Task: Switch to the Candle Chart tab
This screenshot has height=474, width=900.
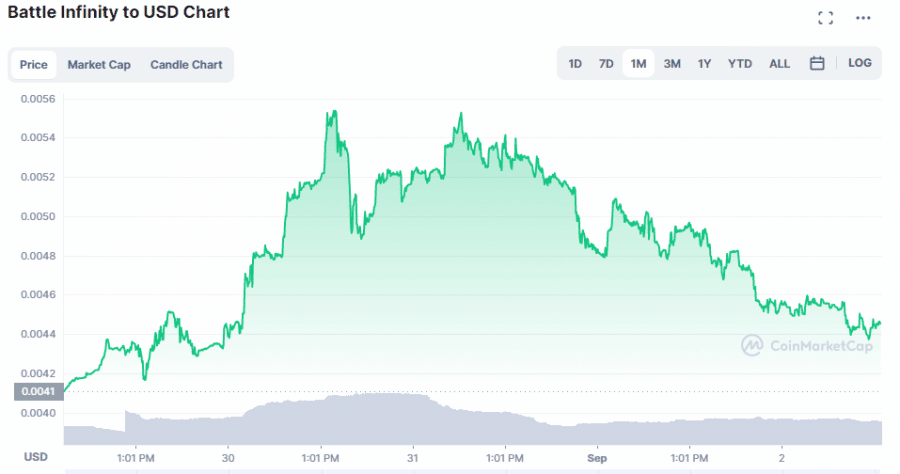Action: tap(186, 65)
